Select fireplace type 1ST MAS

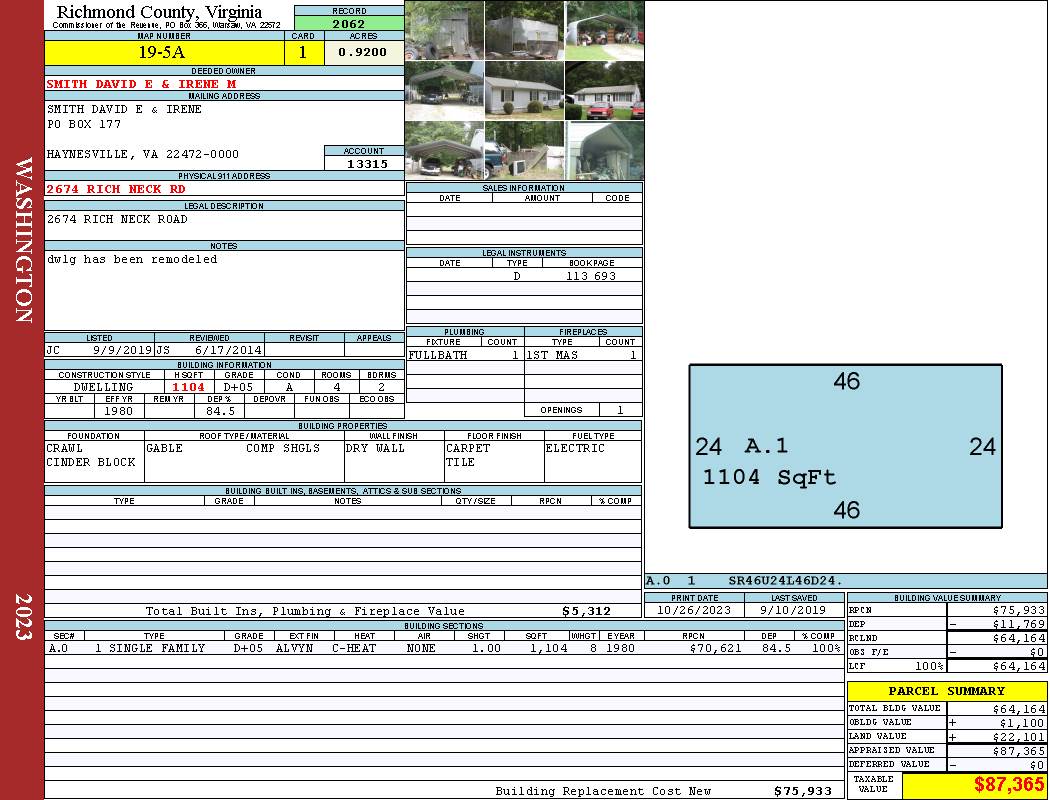pos(552,355)
